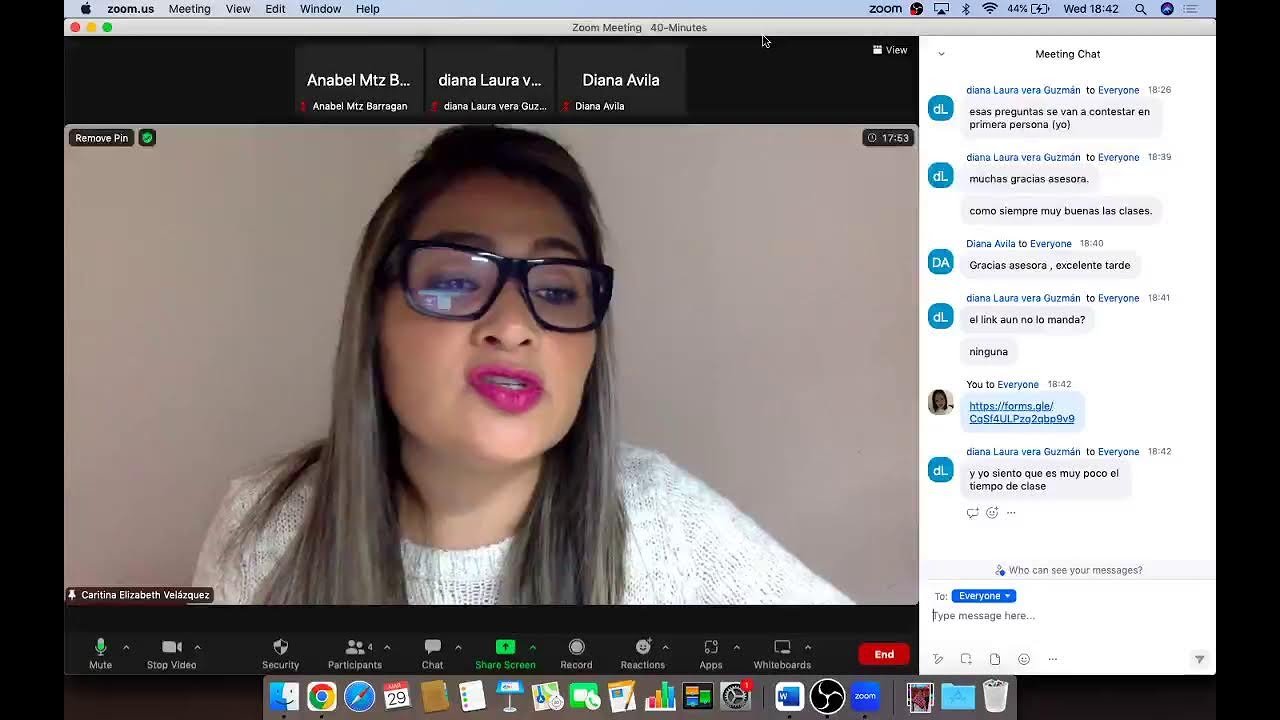Open the Meeting menu in menu bar

[189, 9]
